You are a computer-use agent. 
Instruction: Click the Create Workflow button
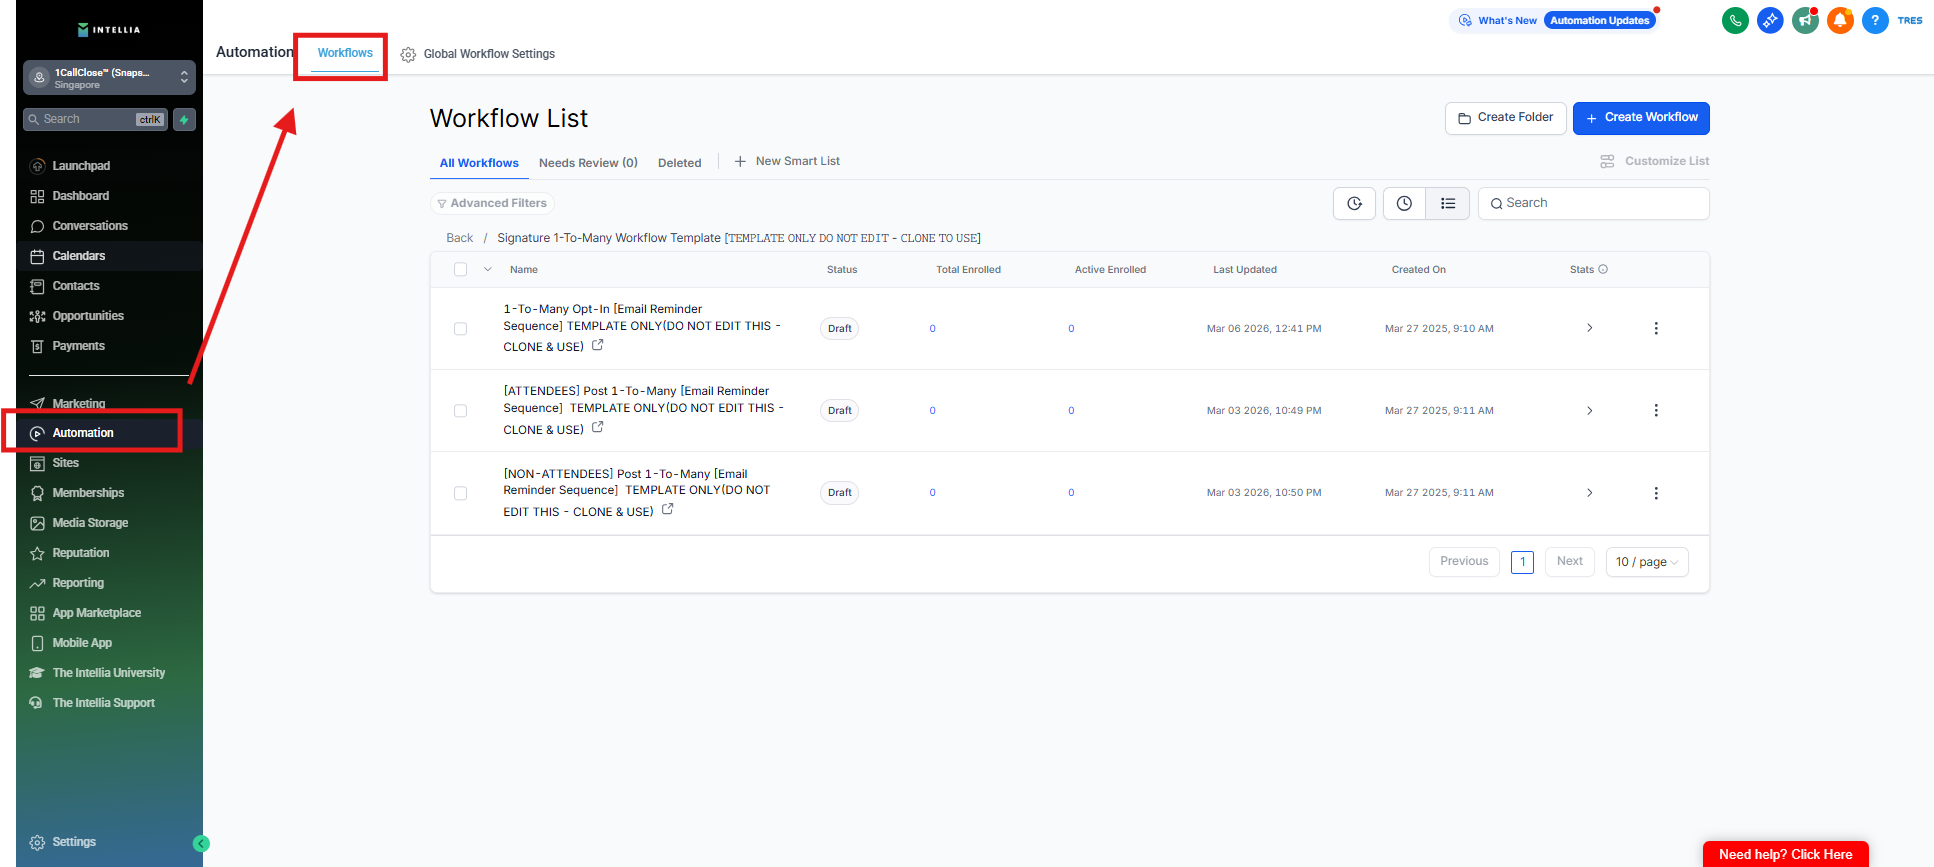point(1640,118)
